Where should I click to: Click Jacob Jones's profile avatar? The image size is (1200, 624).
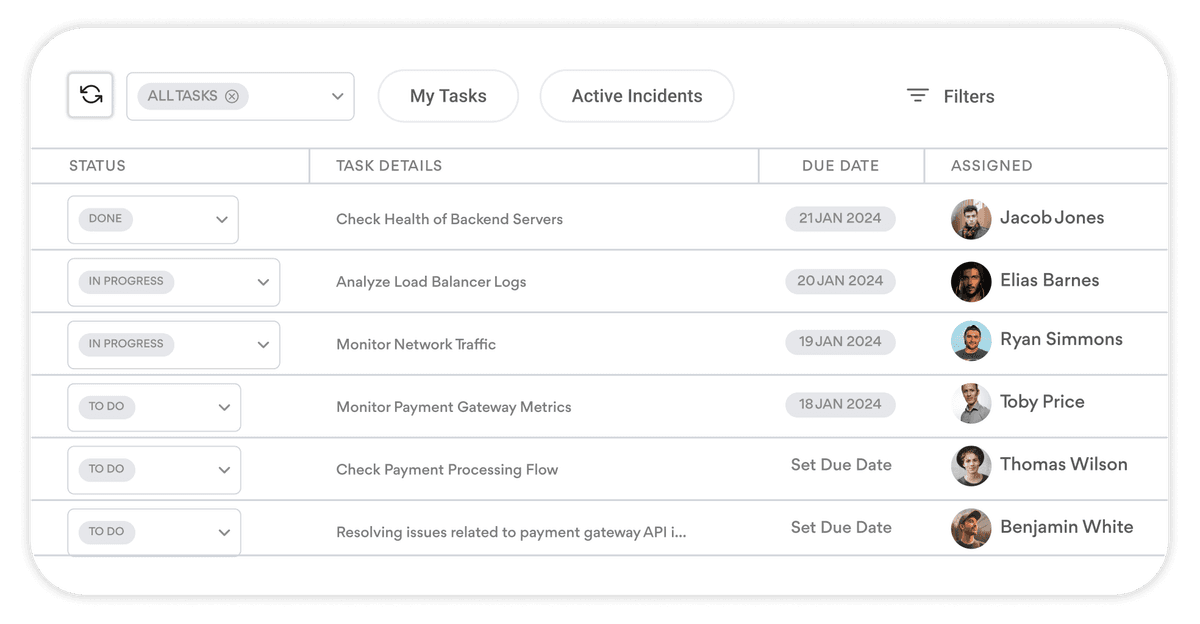tap(970, 218)
